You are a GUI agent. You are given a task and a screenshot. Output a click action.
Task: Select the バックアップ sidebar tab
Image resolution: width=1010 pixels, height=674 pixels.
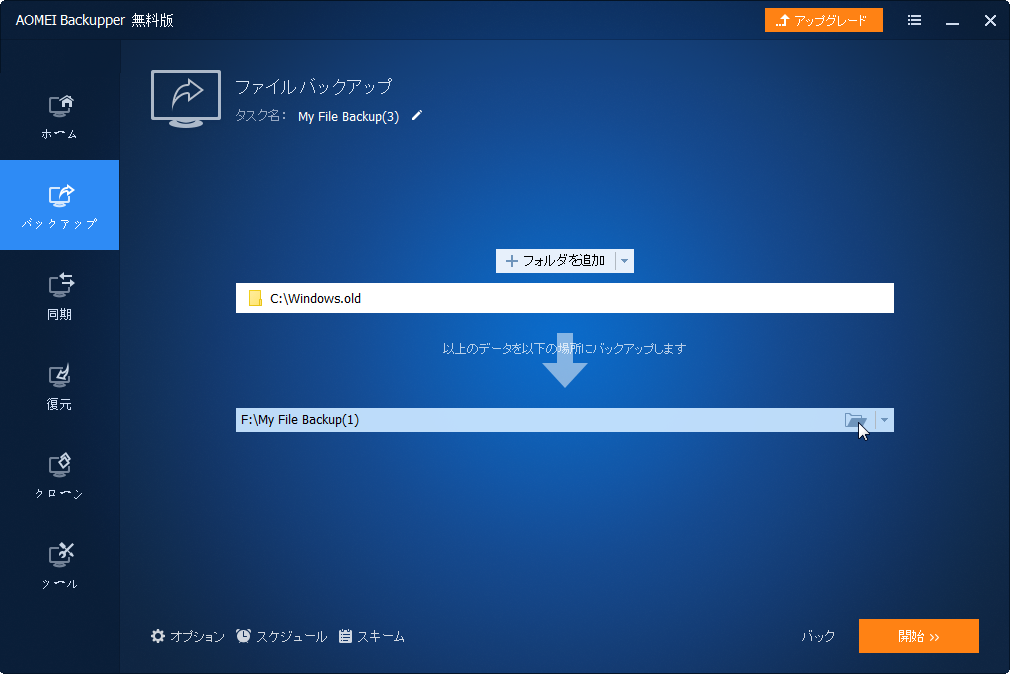pos(59,205)
